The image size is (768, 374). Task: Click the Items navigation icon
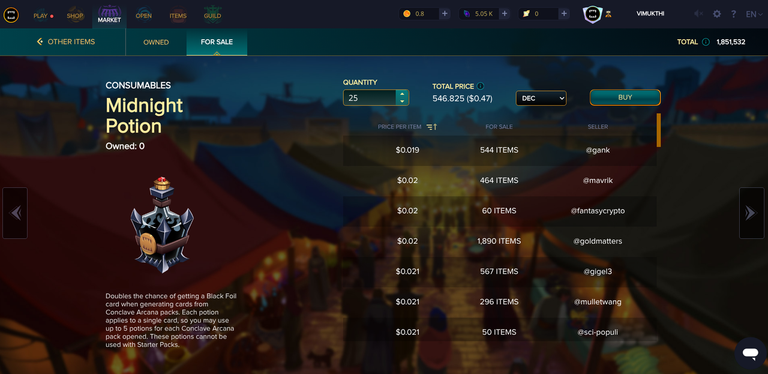point(178,15)
